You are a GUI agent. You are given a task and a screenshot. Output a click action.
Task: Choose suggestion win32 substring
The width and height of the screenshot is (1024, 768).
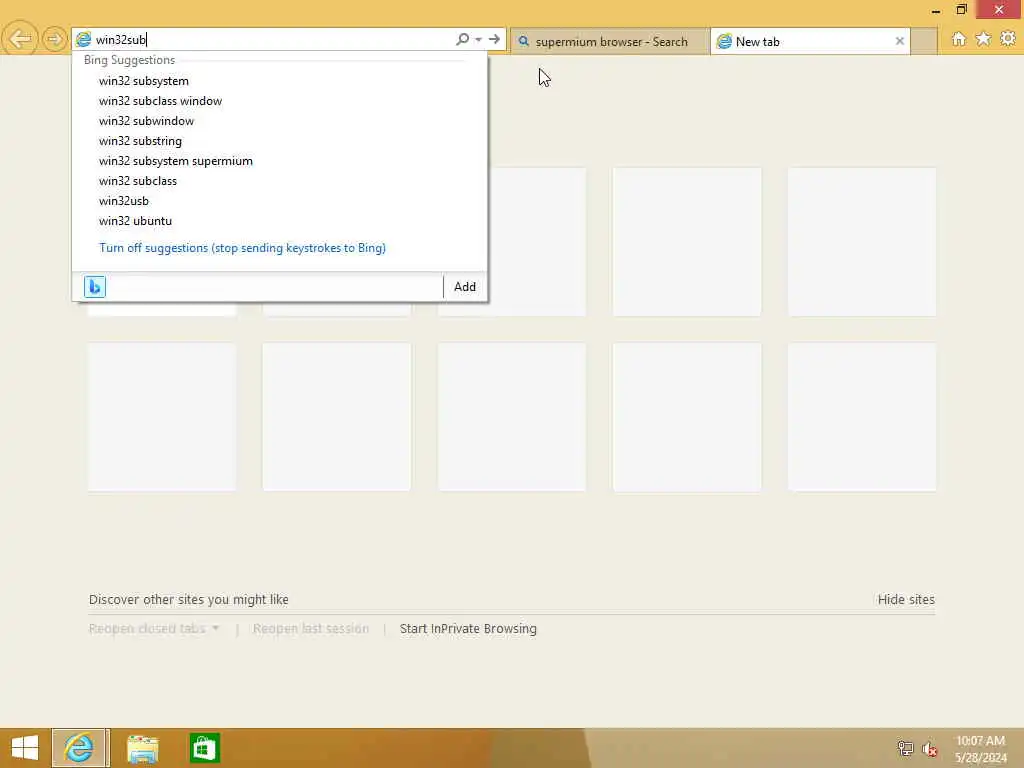click(x=140, y=141)
